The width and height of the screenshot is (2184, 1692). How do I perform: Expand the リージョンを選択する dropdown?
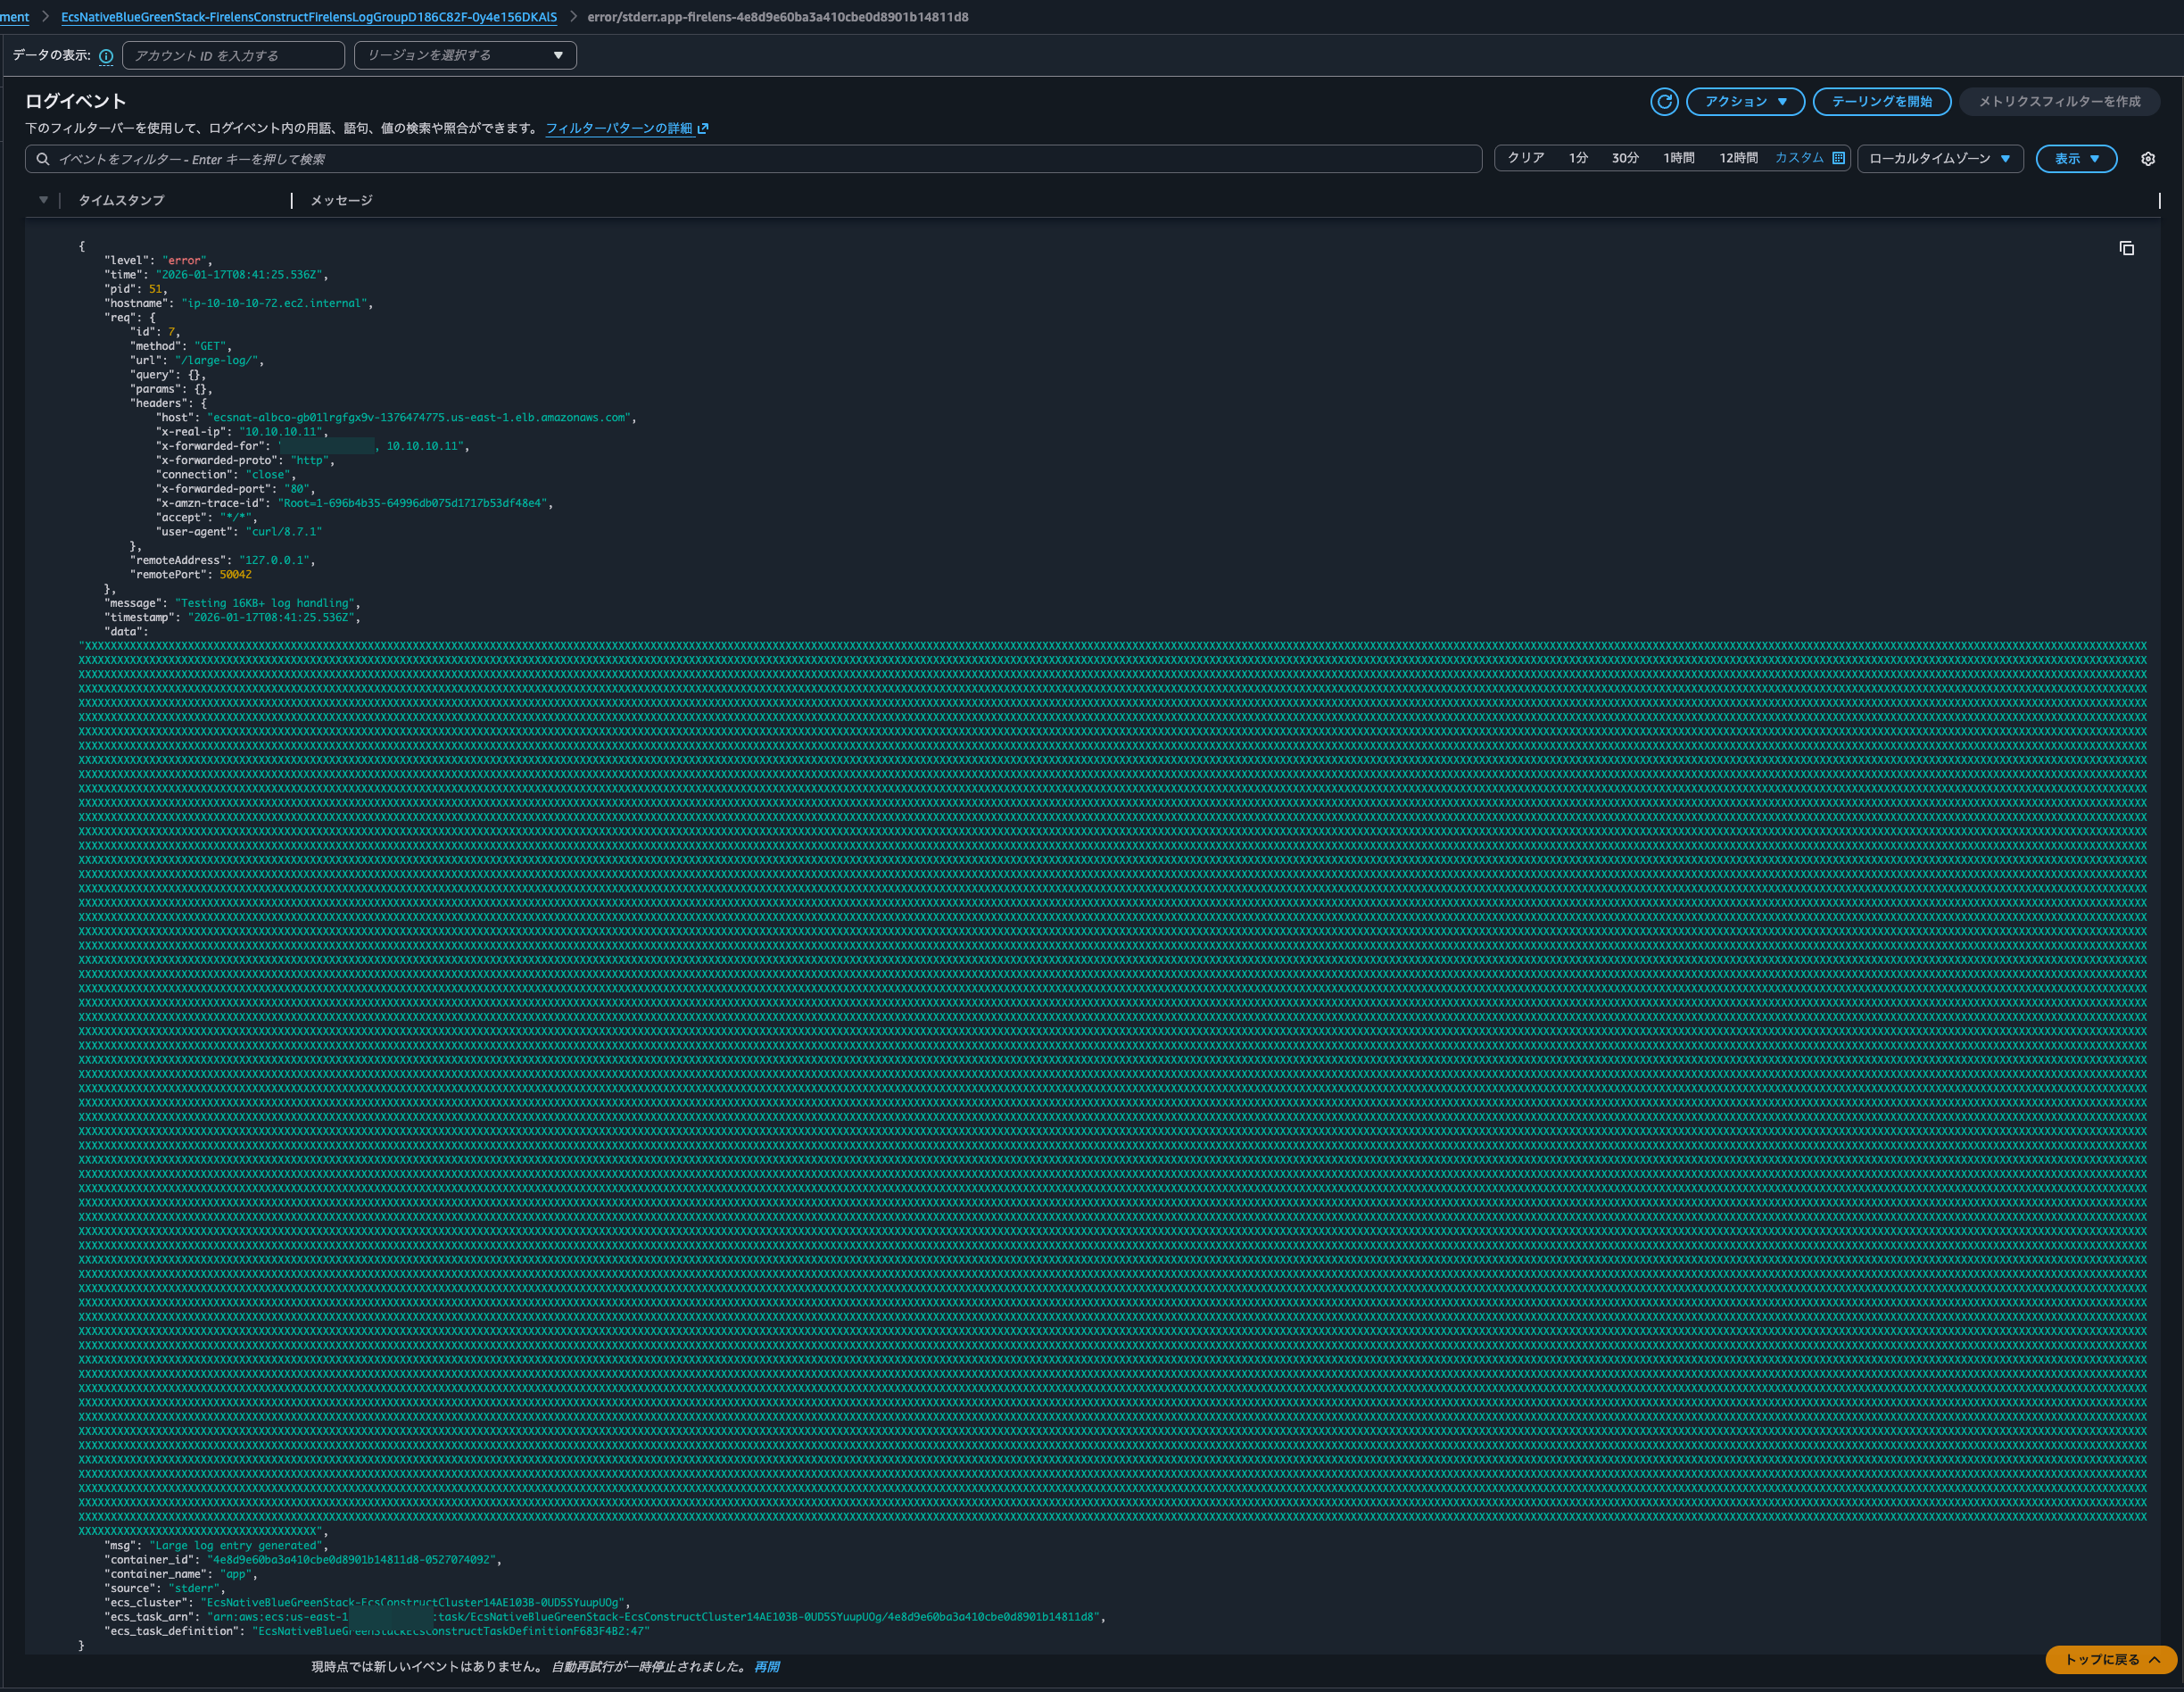coord(465,55)
